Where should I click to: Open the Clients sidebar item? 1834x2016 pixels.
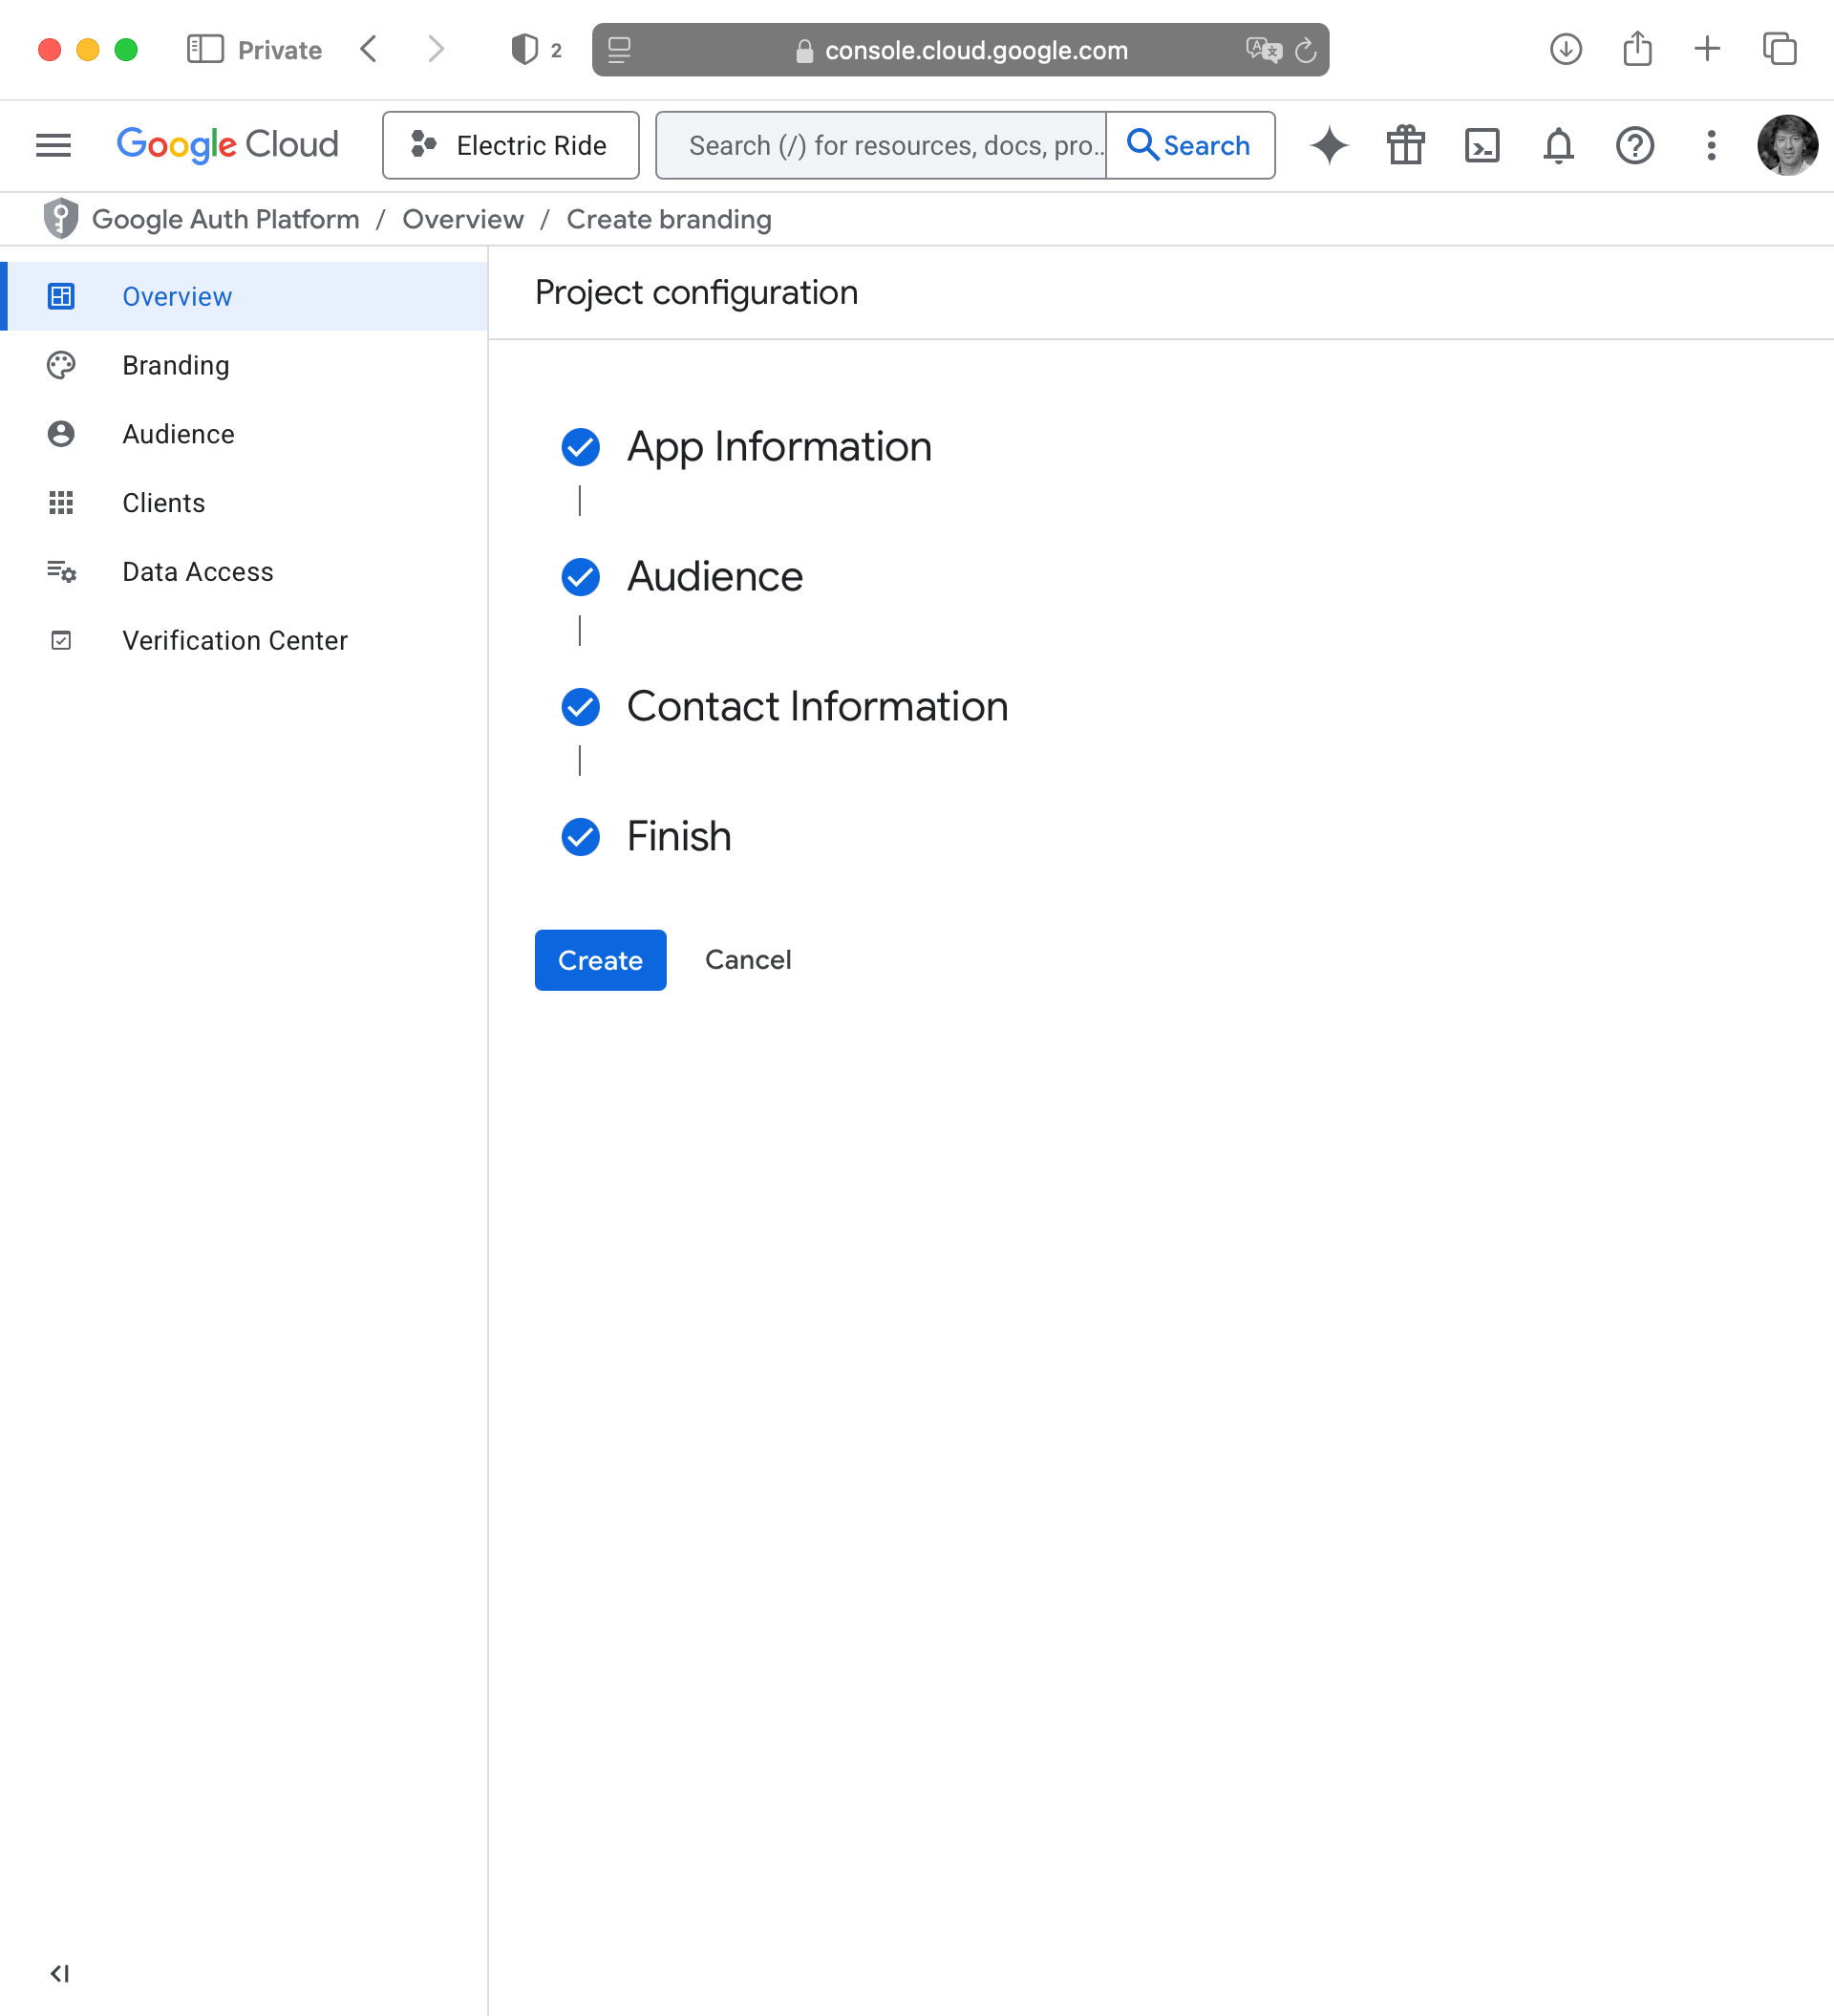pyautogui.click(x=163, y=503)
